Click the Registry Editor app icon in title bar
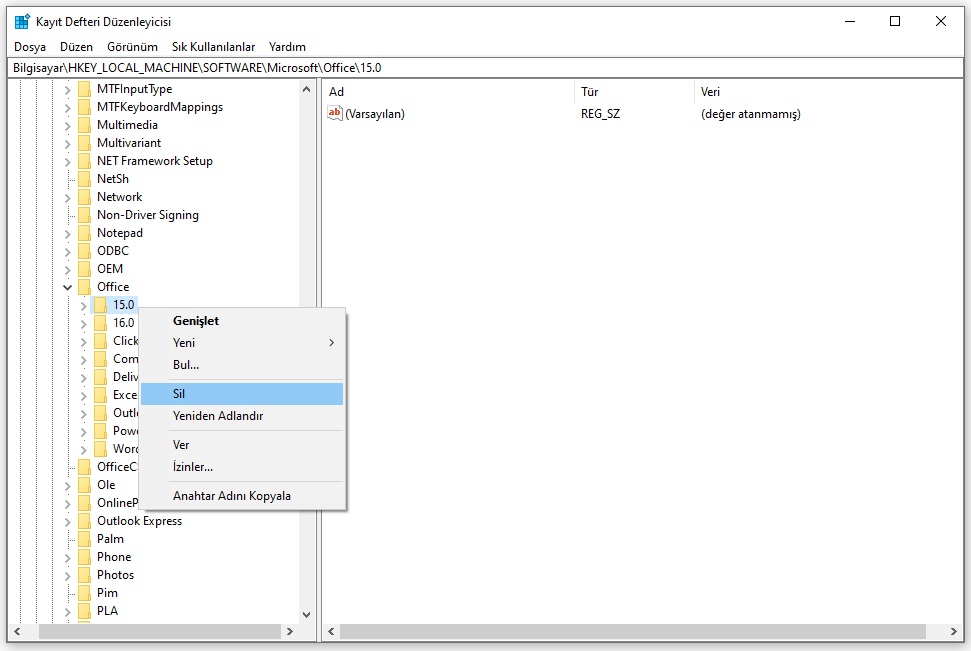 tap(22, 21)
